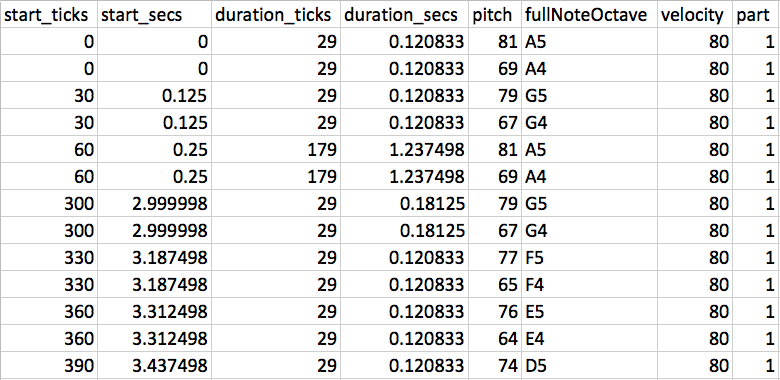Image resolution: width=780 pixels, height=380 pixels.
Task: Select the duration_secs header cell
Action: pyautogui.click(x=404, y=14)
